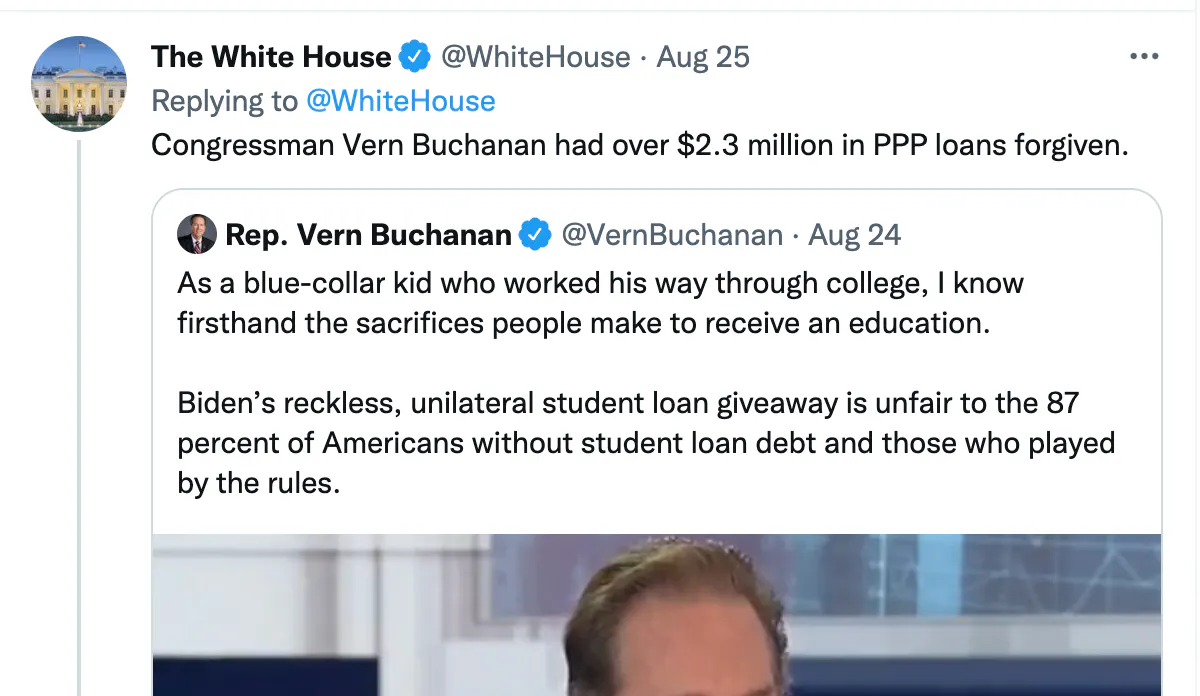1200x696 pixels.
Task: Click the @VernBuchanan handle
Action: click(x=672, y=235)
